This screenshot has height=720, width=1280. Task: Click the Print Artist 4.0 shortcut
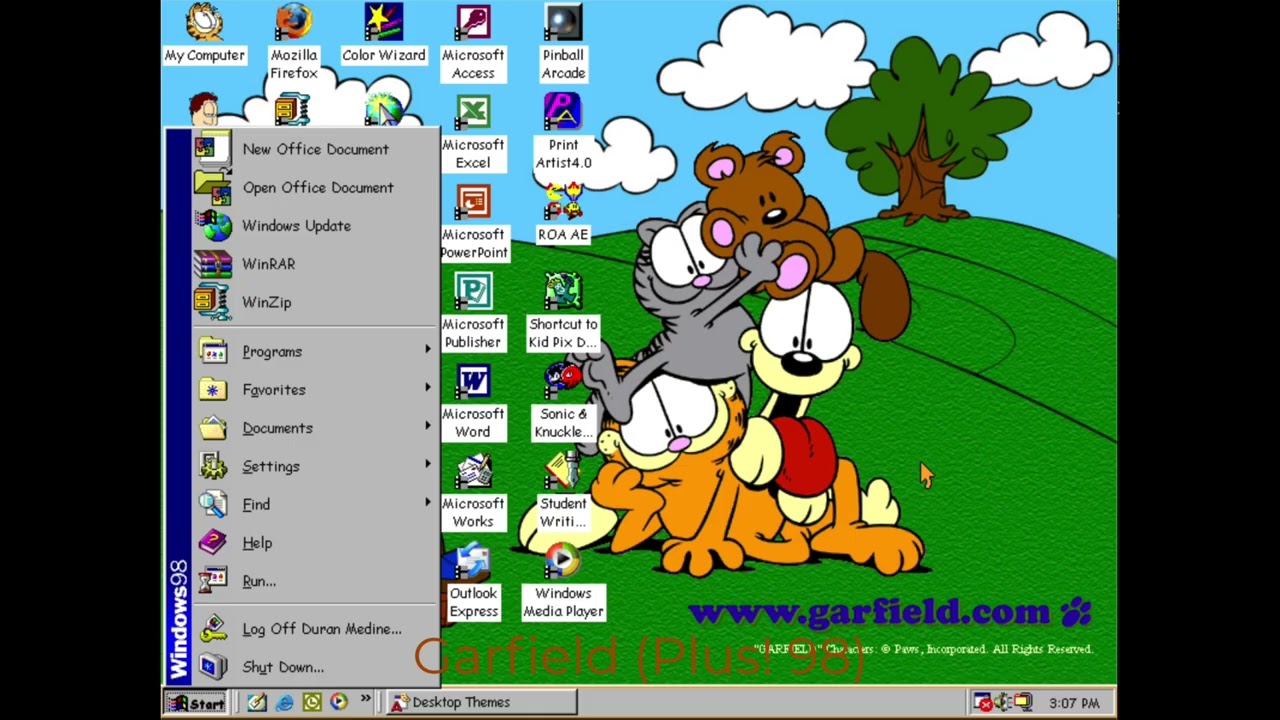point(563,133)
